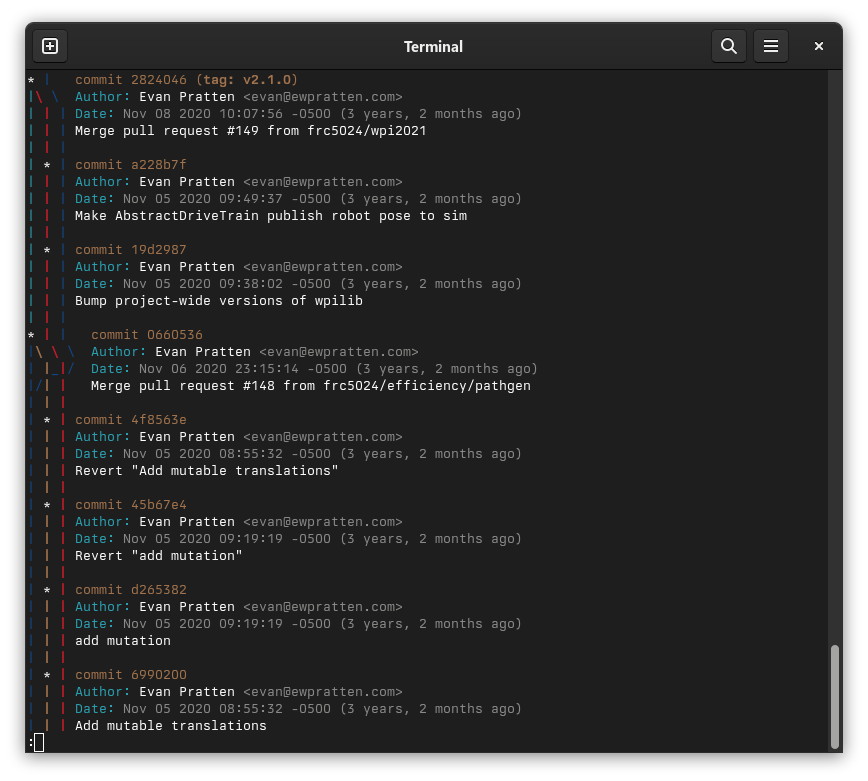The height and width of the screenshot is (781, 868).
Task: Select commit hash 2824046
Action: [159, 80]
